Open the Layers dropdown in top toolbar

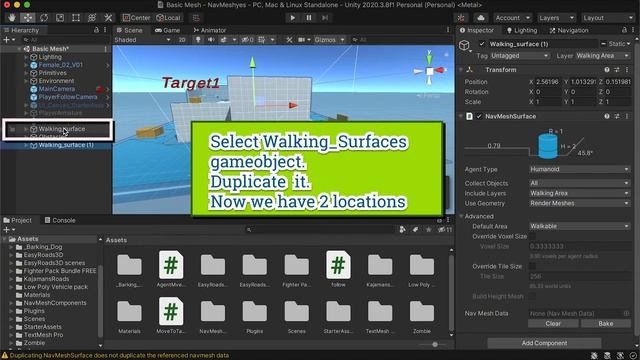(x=556, y=18)
